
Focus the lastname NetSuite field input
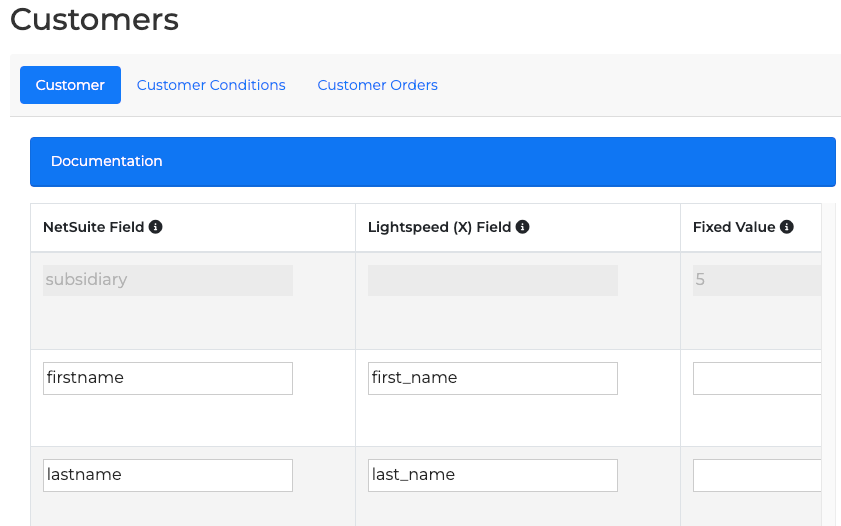168,475
